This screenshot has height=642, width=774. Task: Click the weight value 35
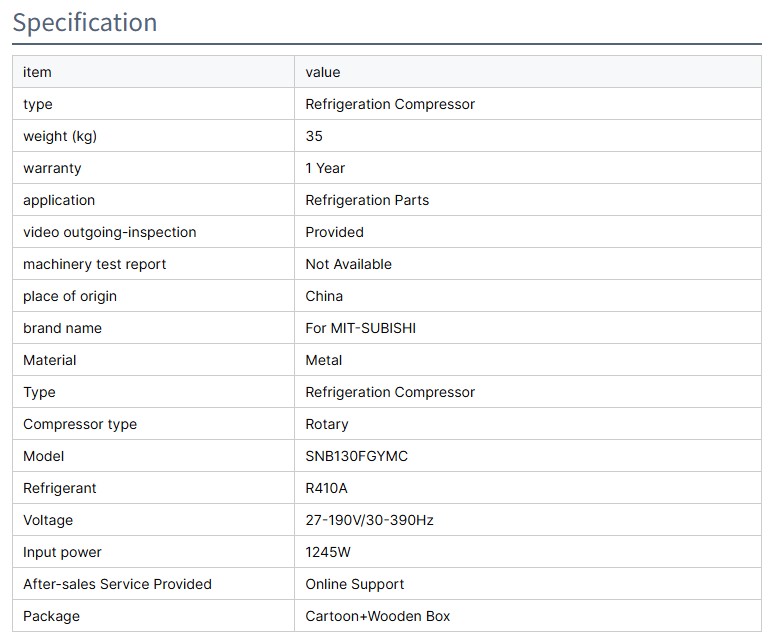click(314, 136)
